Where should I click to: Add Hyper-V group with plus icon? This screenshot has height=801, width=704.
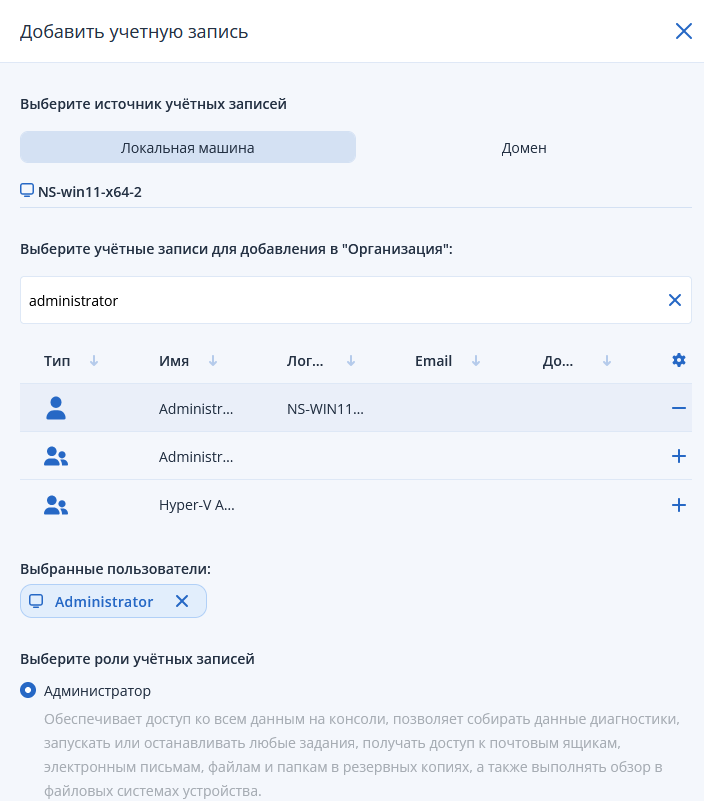tap(678, 505)
